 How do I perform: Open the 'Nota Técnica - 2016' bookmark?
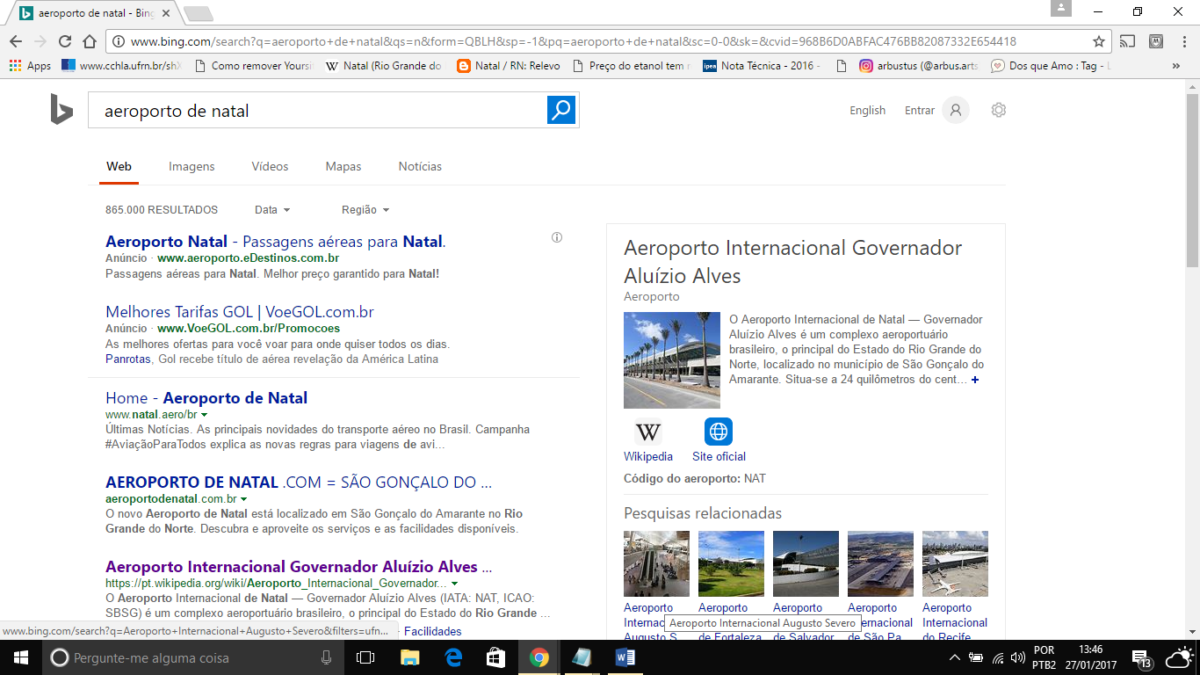coord(762,66)
